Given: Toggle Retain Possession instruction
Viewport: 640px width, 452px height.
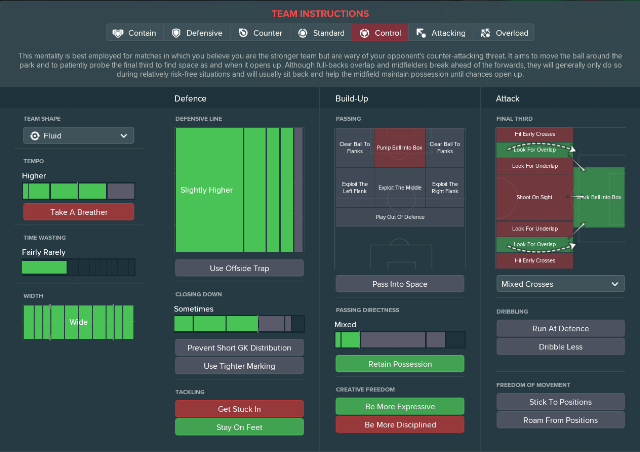Looking at the screenshot, I should click(400, 364).
